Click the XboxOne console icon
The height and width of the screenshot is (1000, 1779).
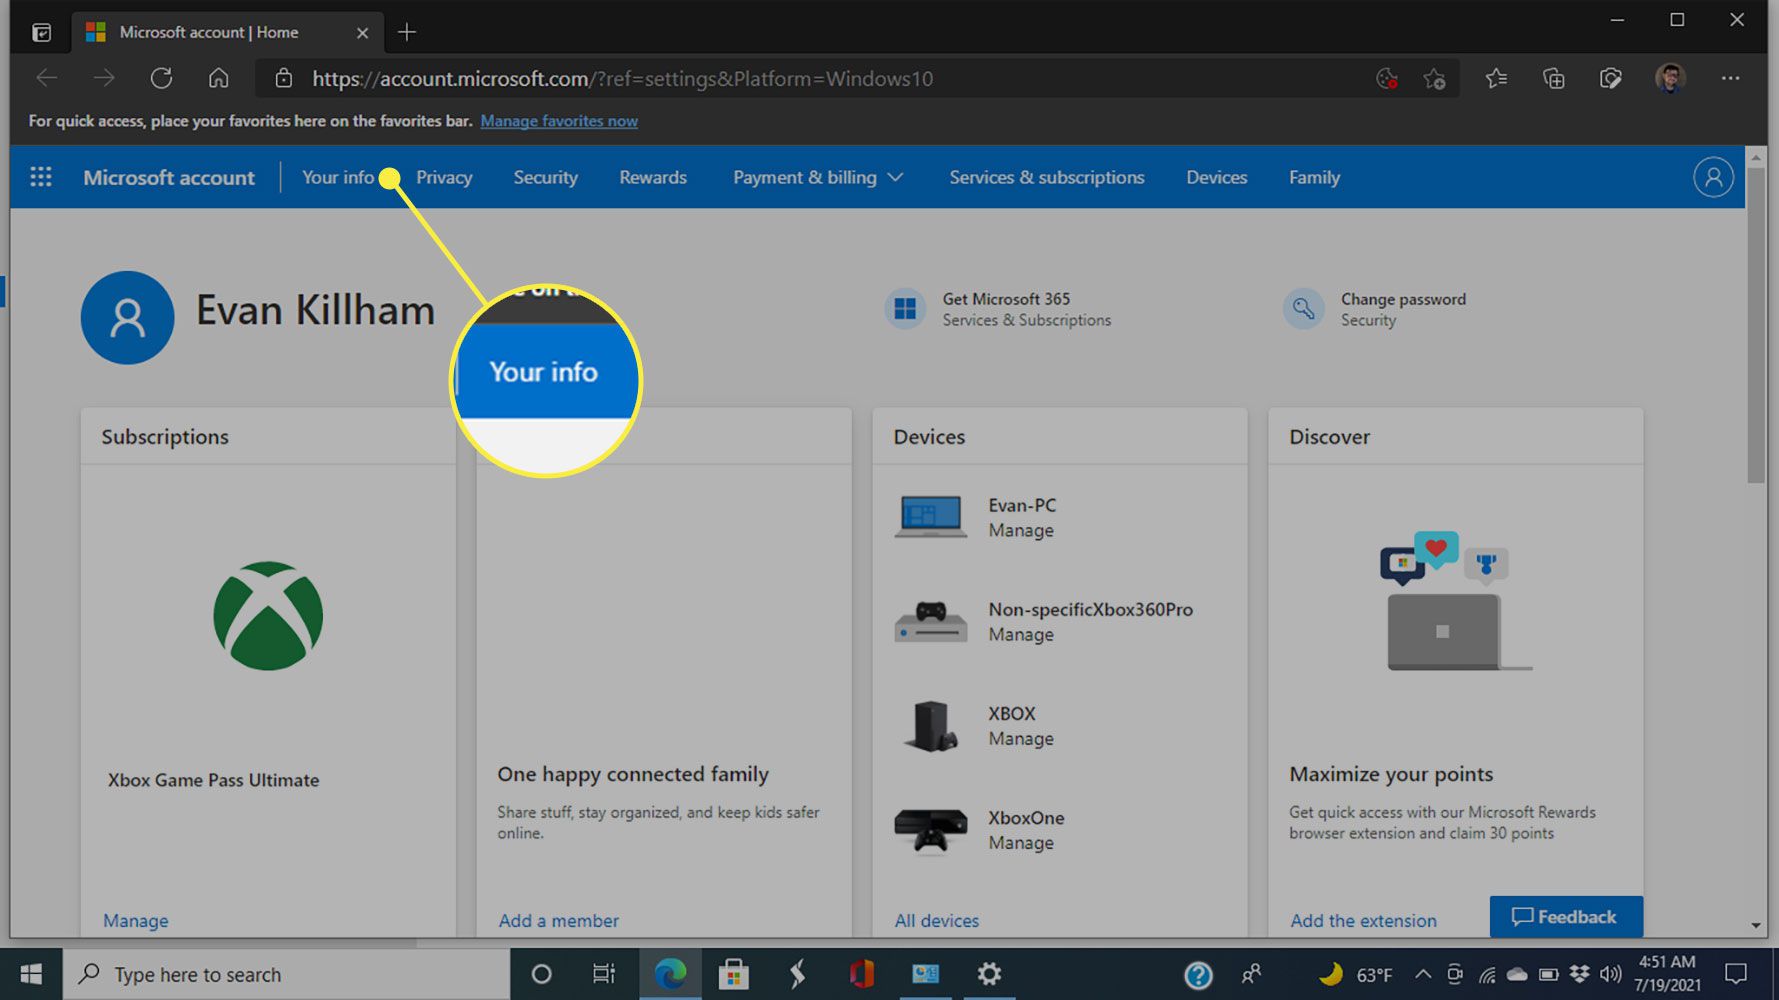pos(930,831)
